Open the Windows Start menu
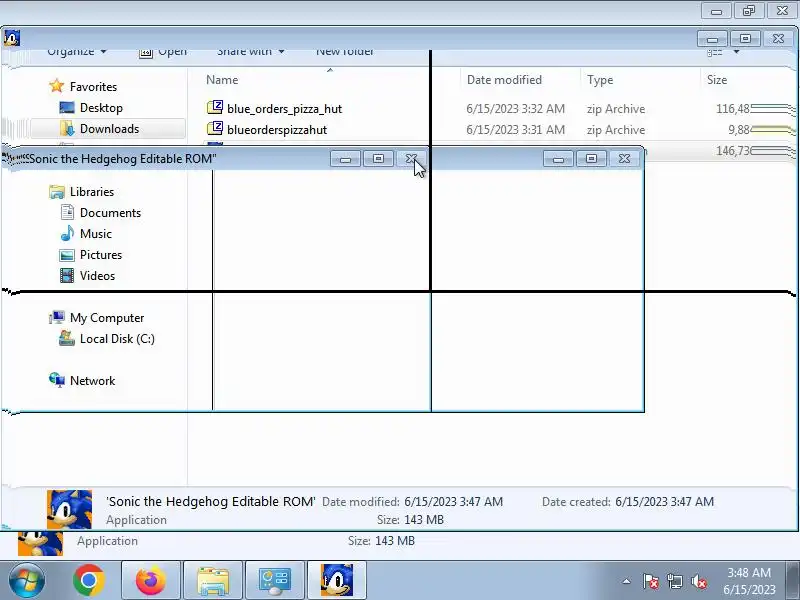Screen dimensions: 800x600 click(x=27, y=580)
